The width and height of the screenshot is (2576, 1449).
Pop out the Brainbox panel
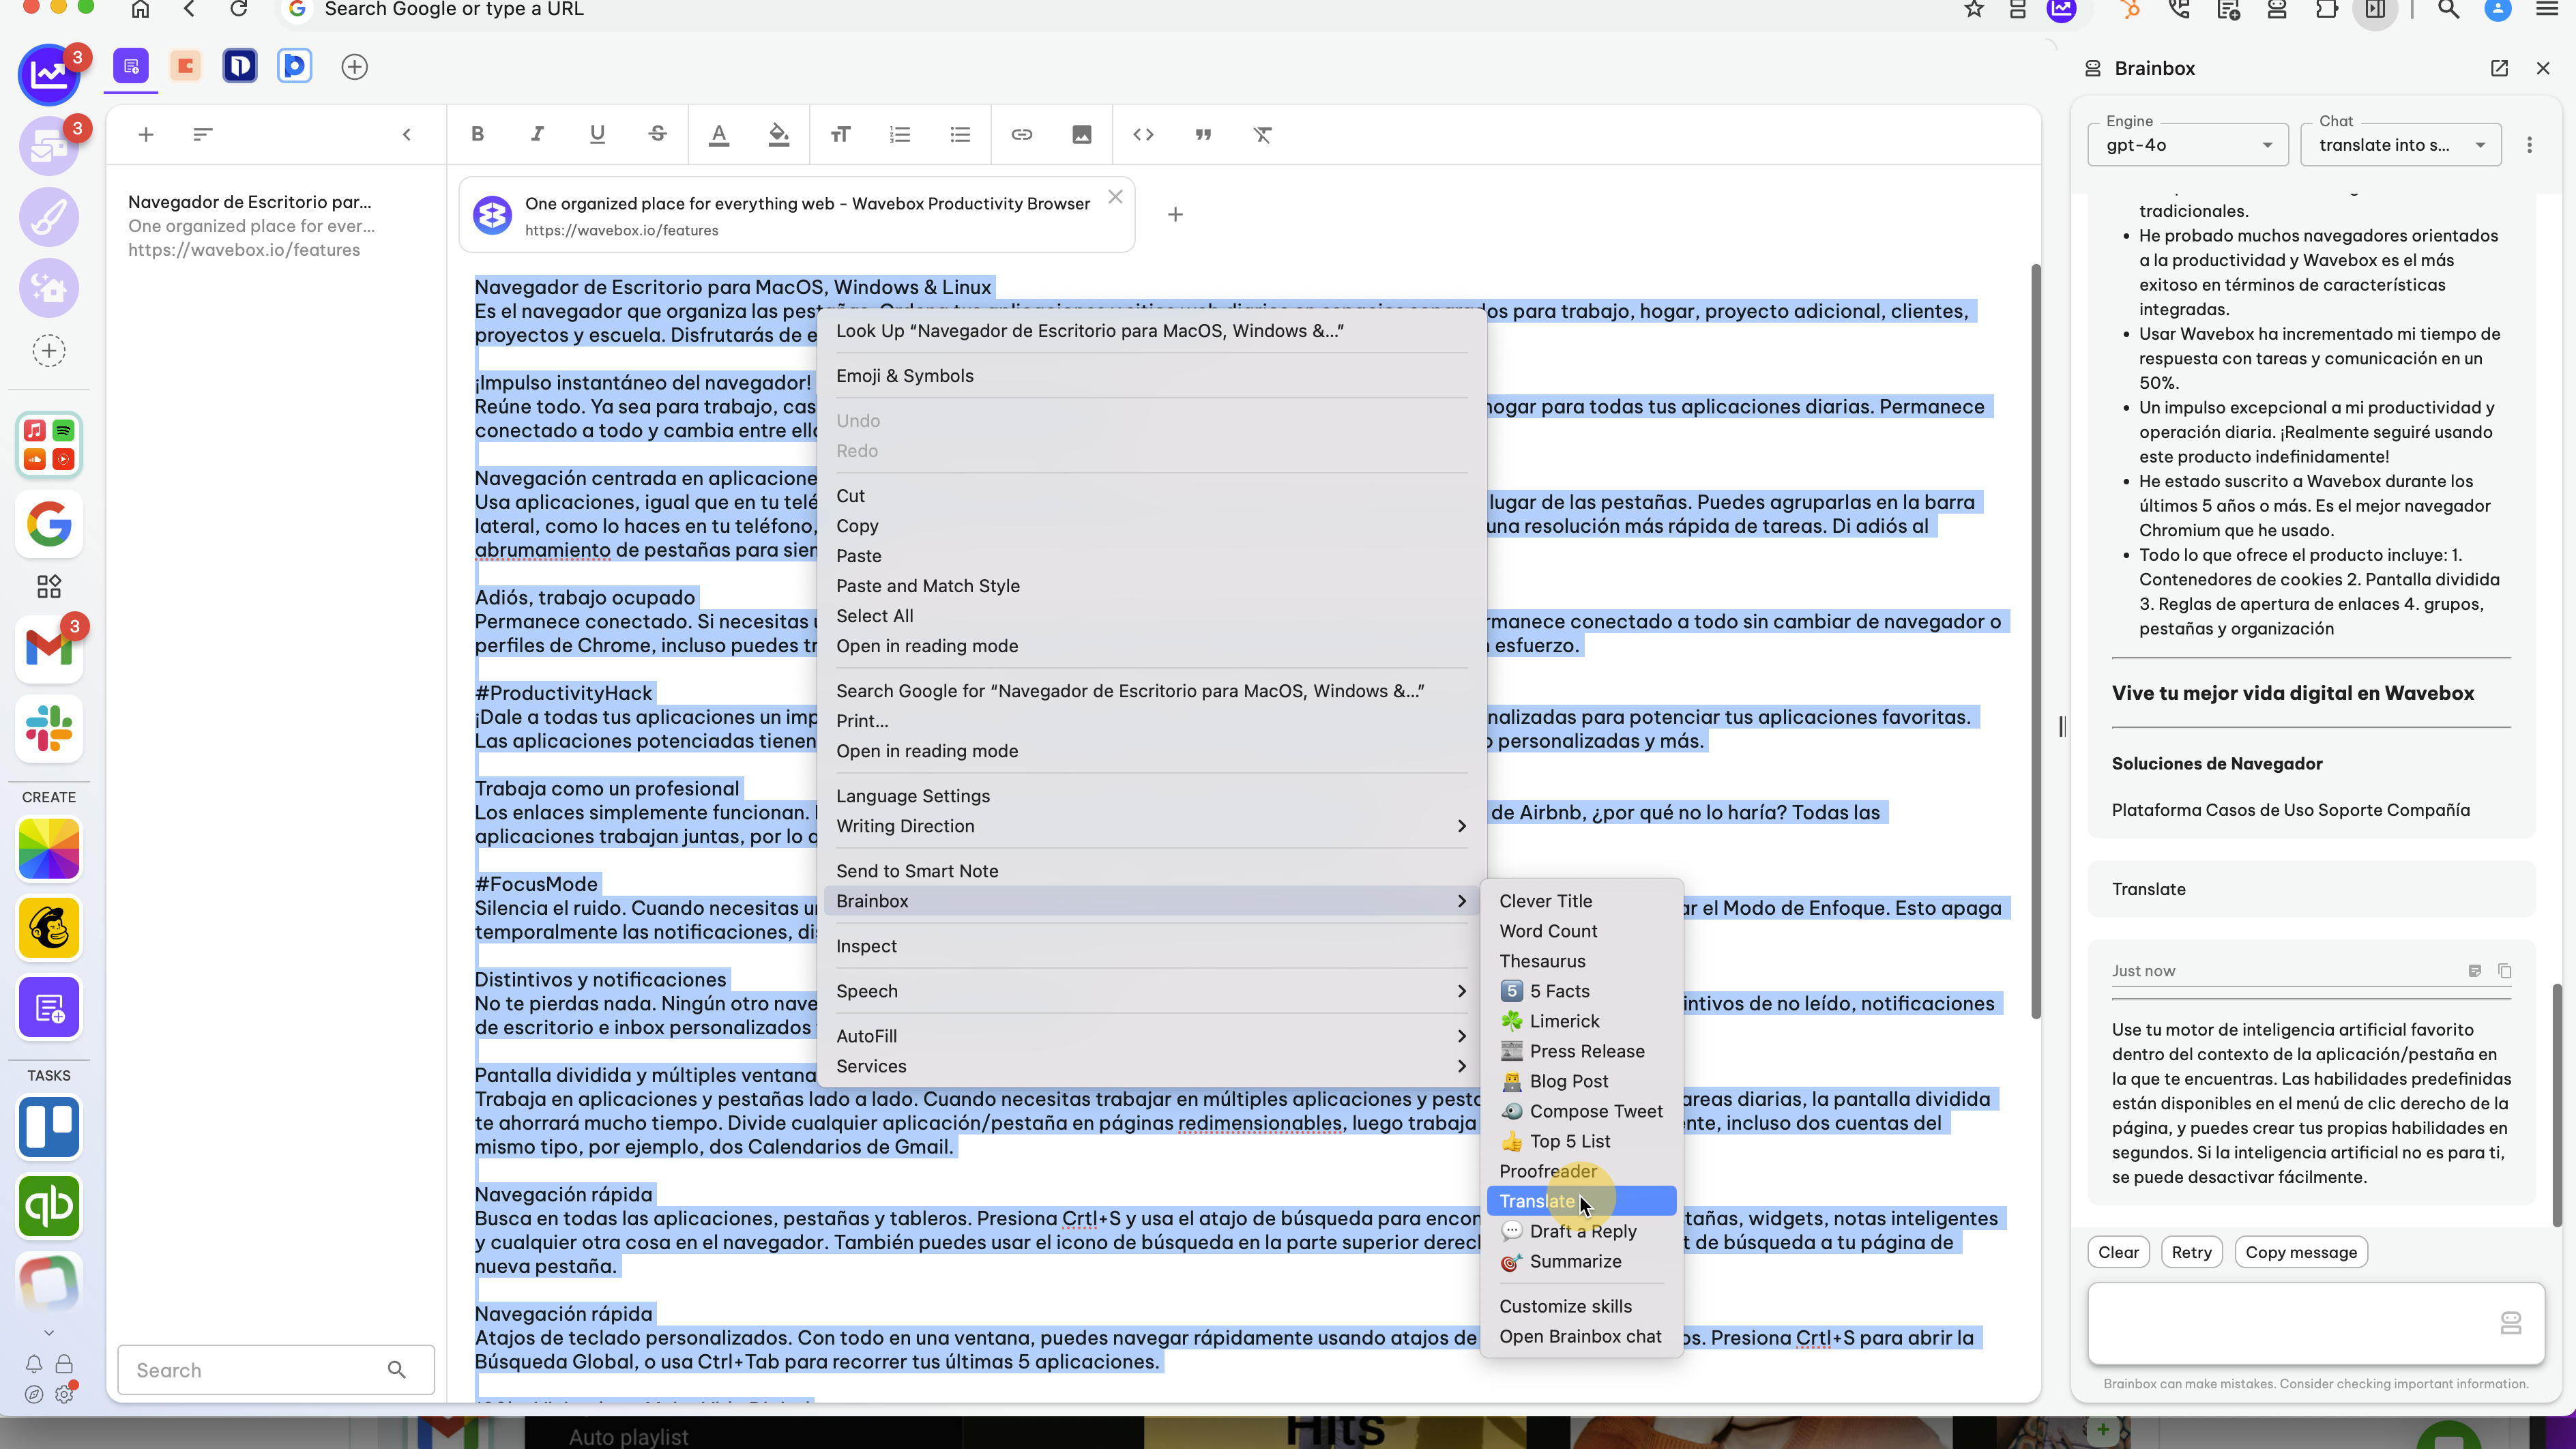click(x=2499, y=68)
